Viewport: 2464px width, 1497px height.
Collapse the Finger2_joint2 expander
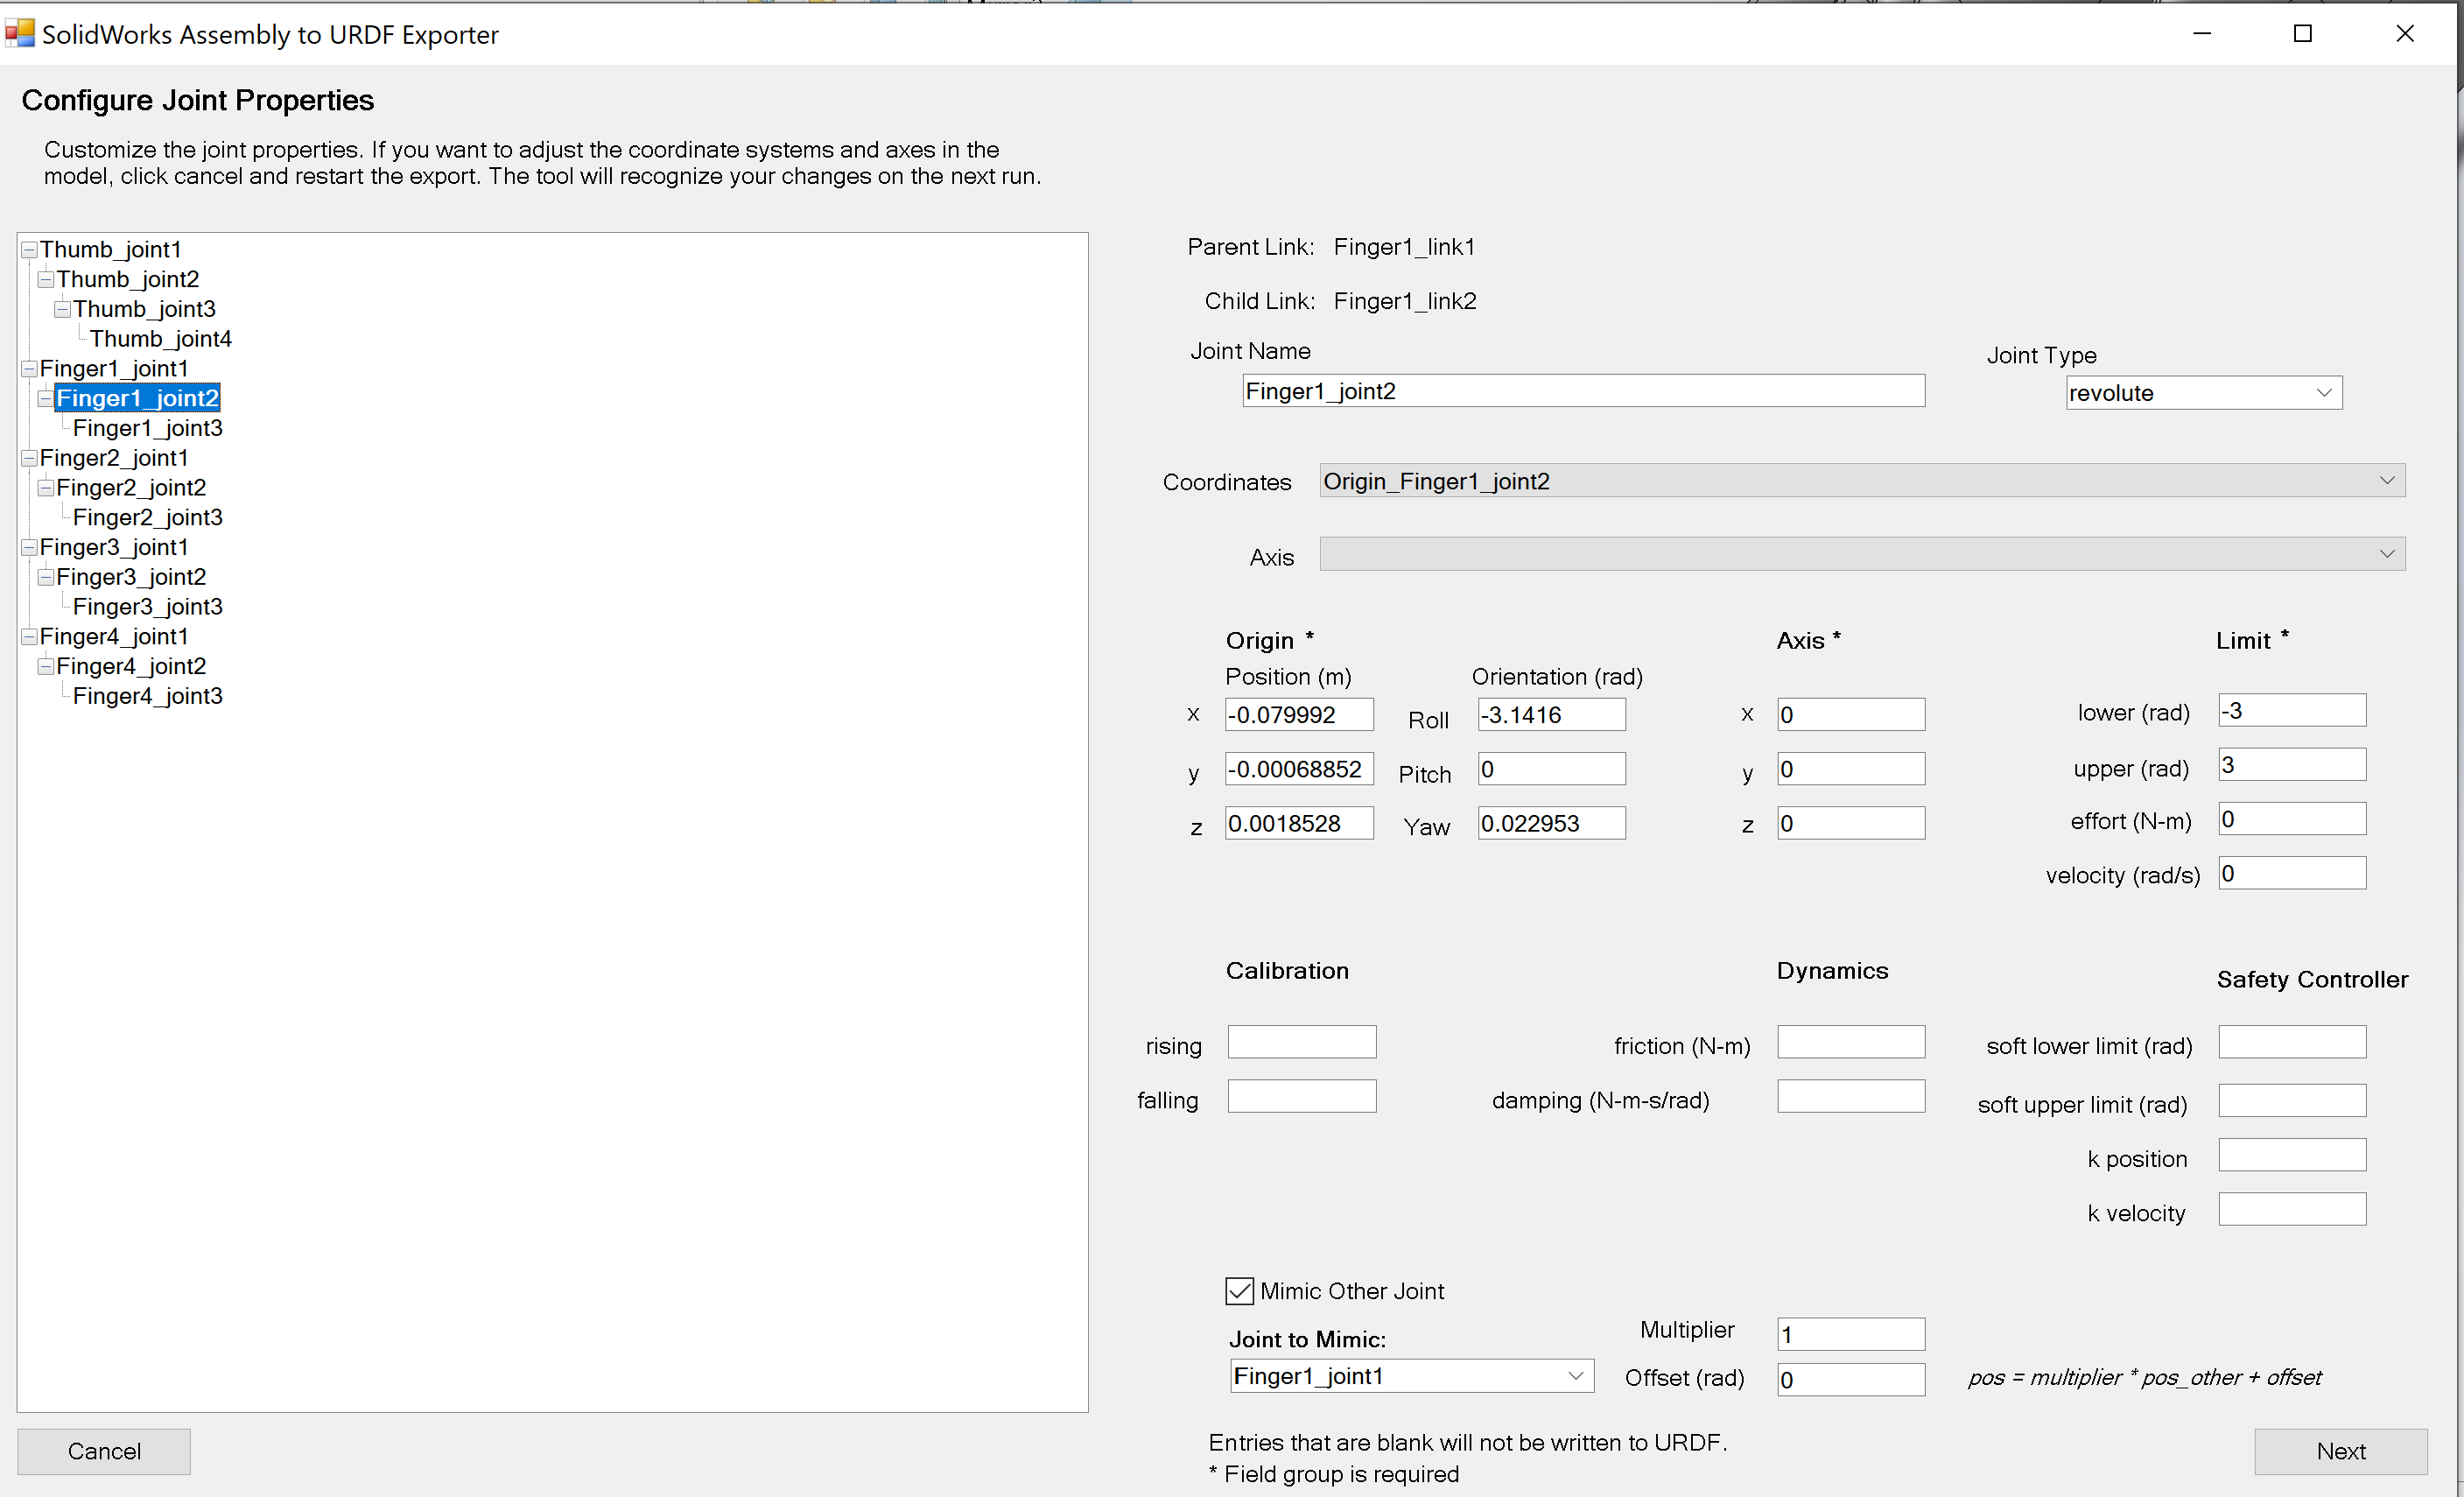pos(46,488)
